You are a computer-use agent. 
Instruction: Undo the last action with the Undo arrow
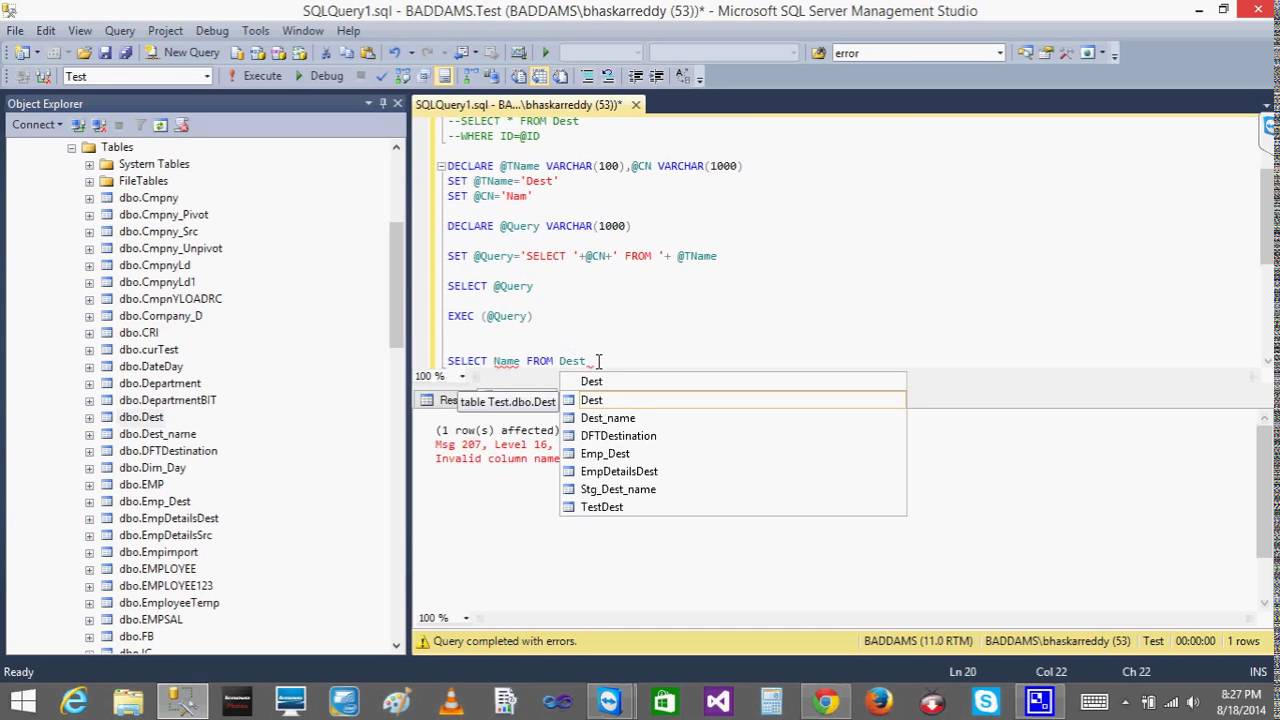click(x=394, y=52)
